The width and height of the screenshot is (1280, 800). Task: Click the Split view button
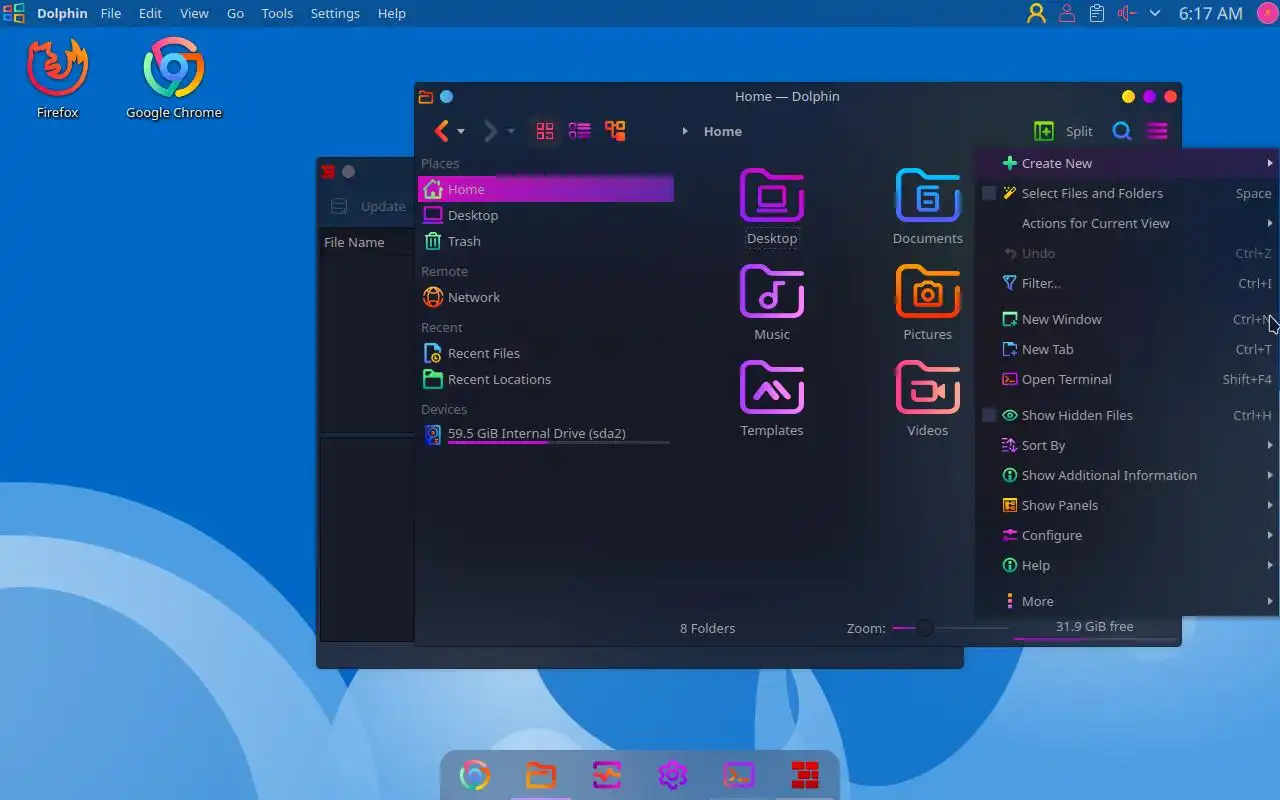pos(1063,131)
